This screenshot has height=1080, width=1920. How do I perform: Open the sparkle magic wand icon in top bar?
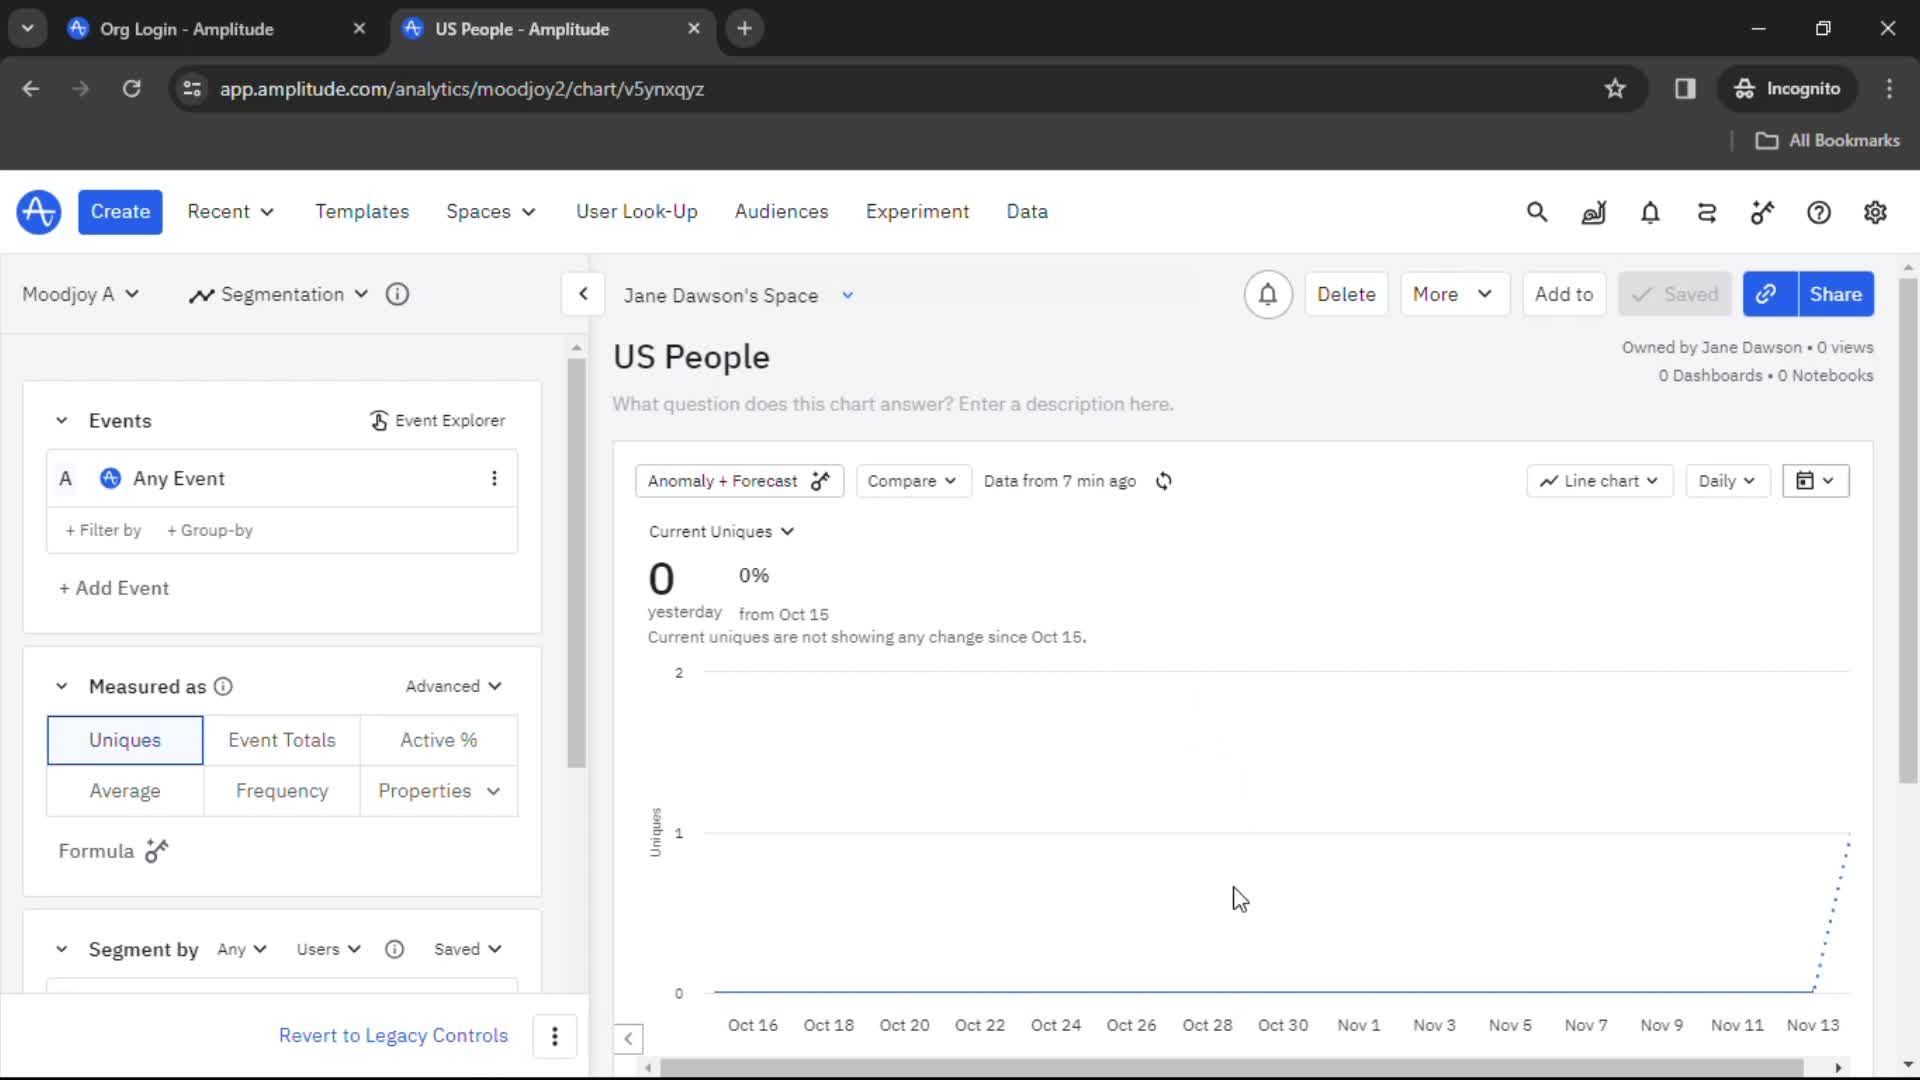(1763, 212)
